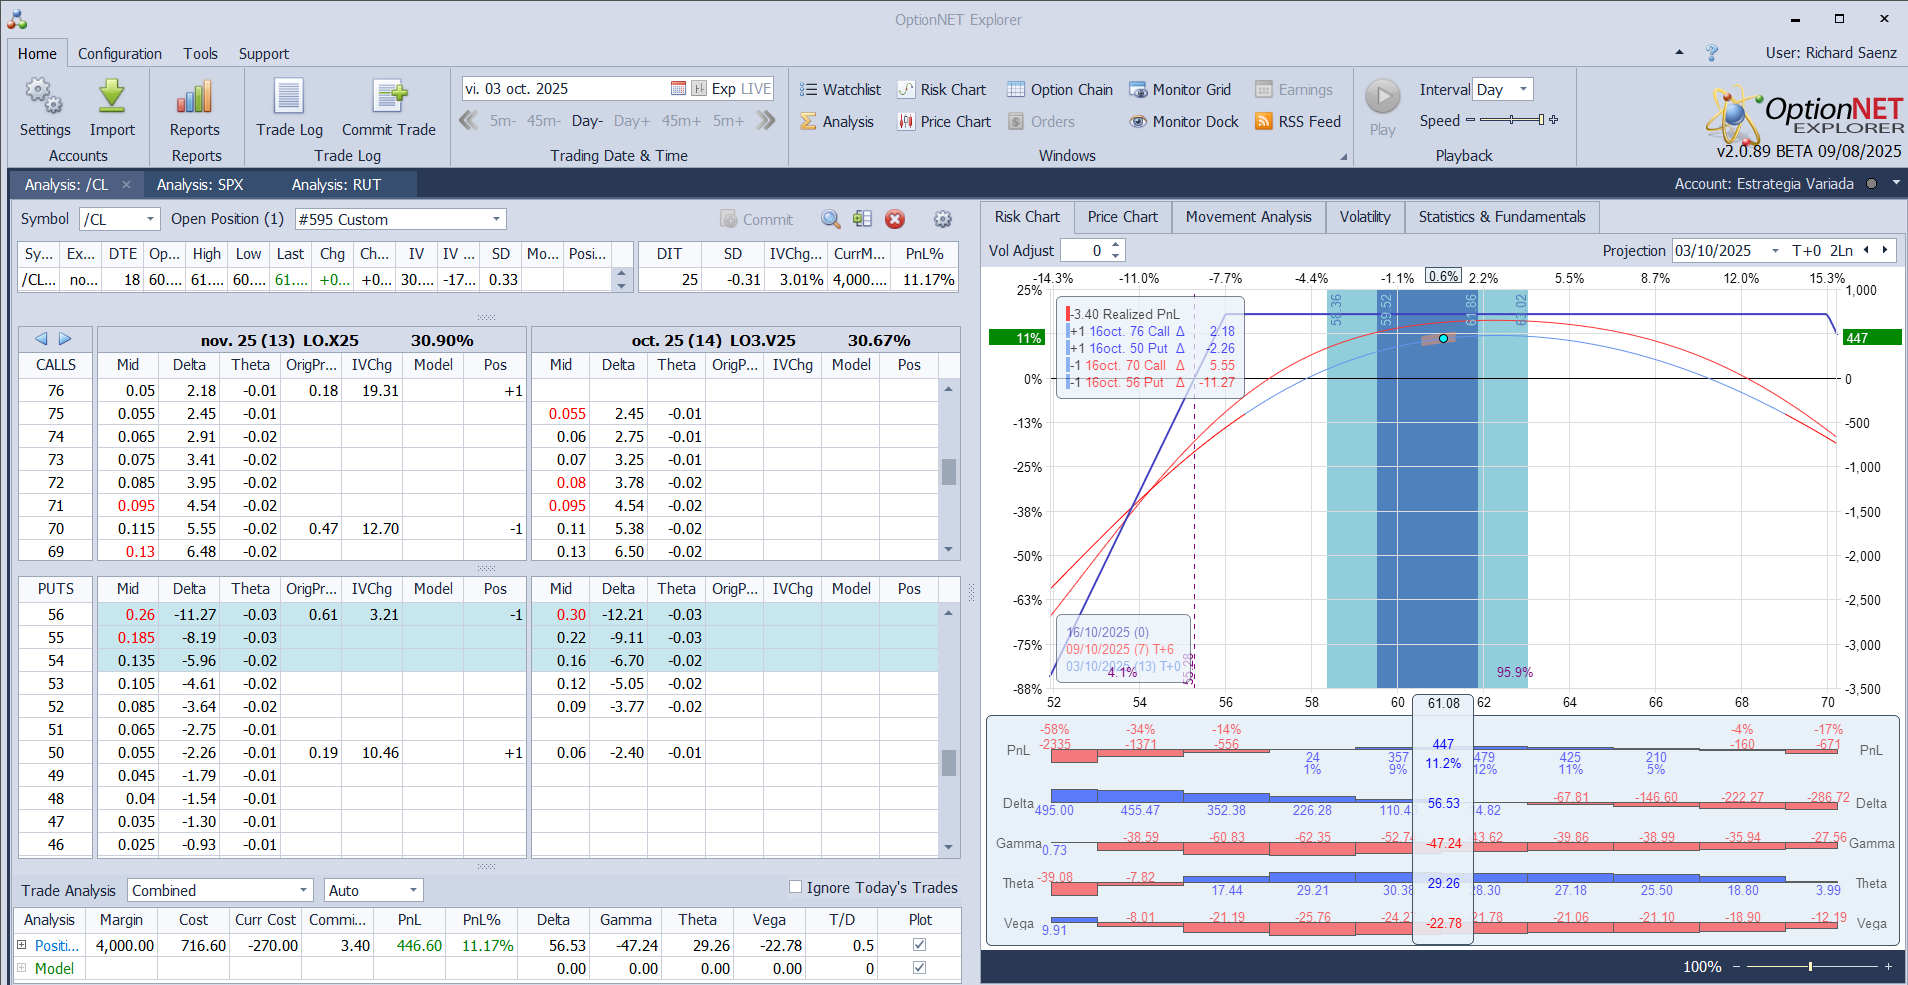This screenshot has height=985, width=1908.
Task: Open the Volatility tab
Action: (1365, 217)
